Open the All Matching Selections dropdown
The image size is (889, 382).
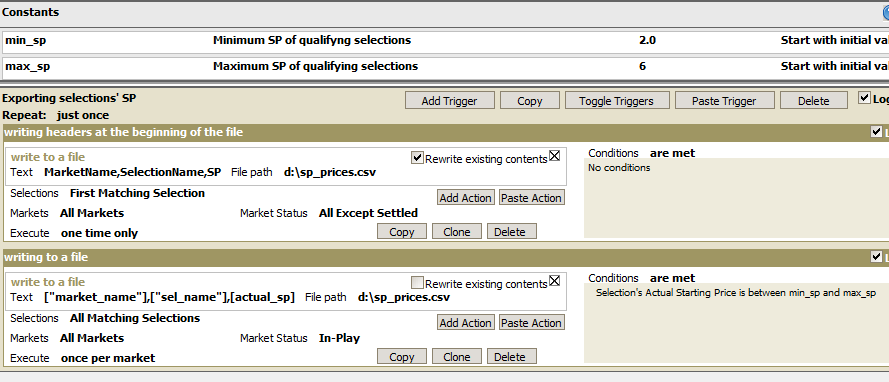pos(135,318)
